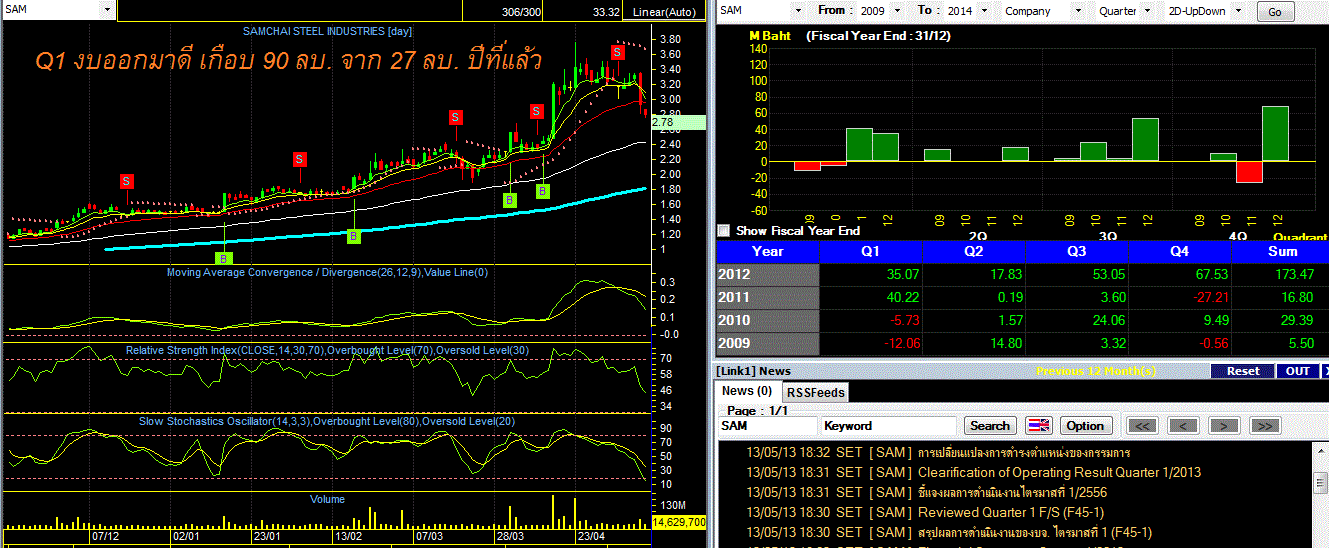Expand the Company dropdown
The width and height of the screenshot is (1329, 548).
click(x=1080, y=11)
